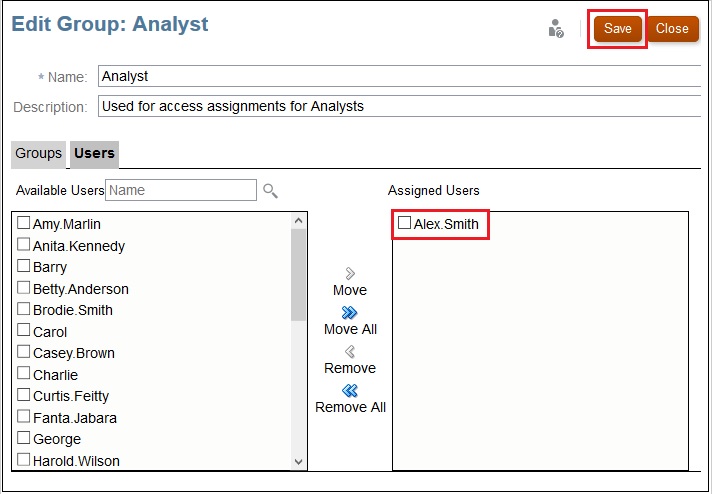Check the Fanta.Jabara checkbox
Screen dimensions: 712x494
click(x=24, y=416)
